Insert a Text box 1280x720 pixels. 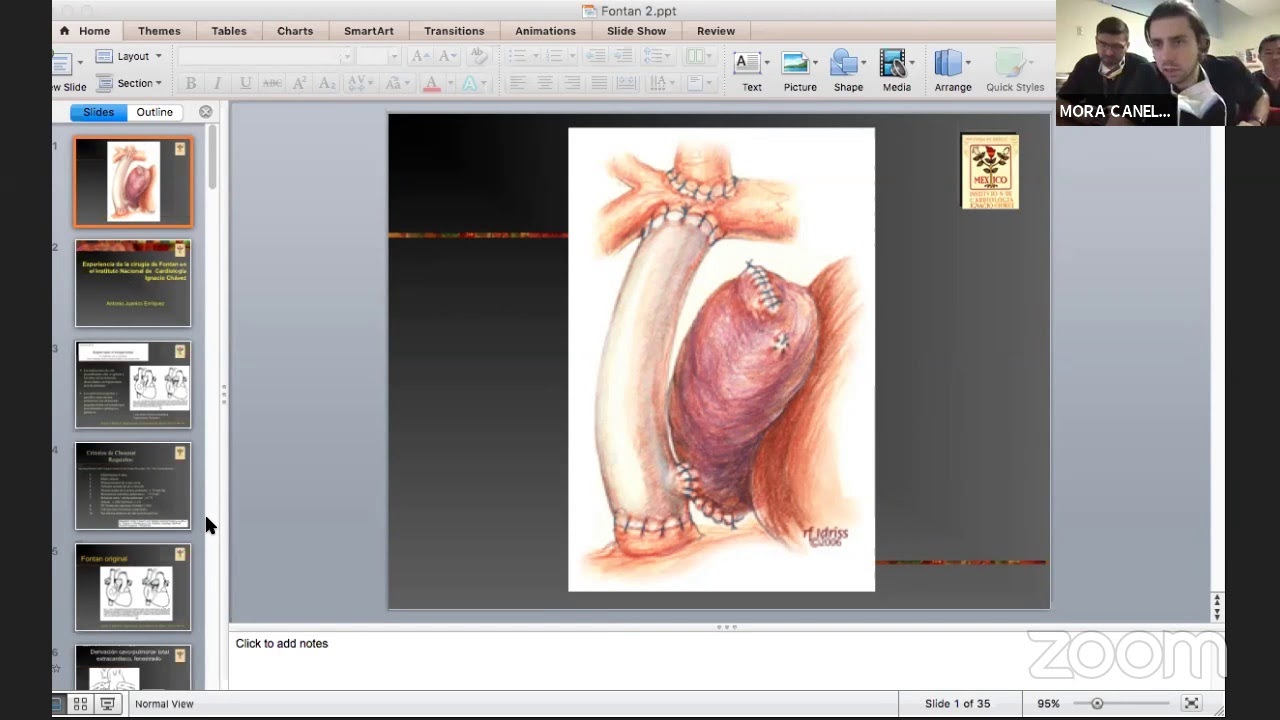coord(751,72)
